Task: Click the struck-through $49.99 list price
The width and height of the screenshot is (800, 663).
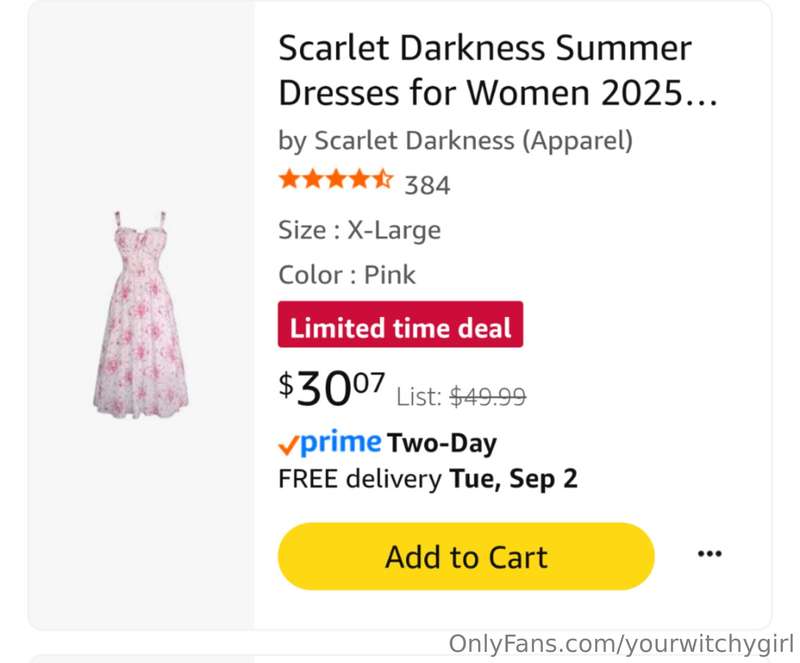Action: [488, 397]
